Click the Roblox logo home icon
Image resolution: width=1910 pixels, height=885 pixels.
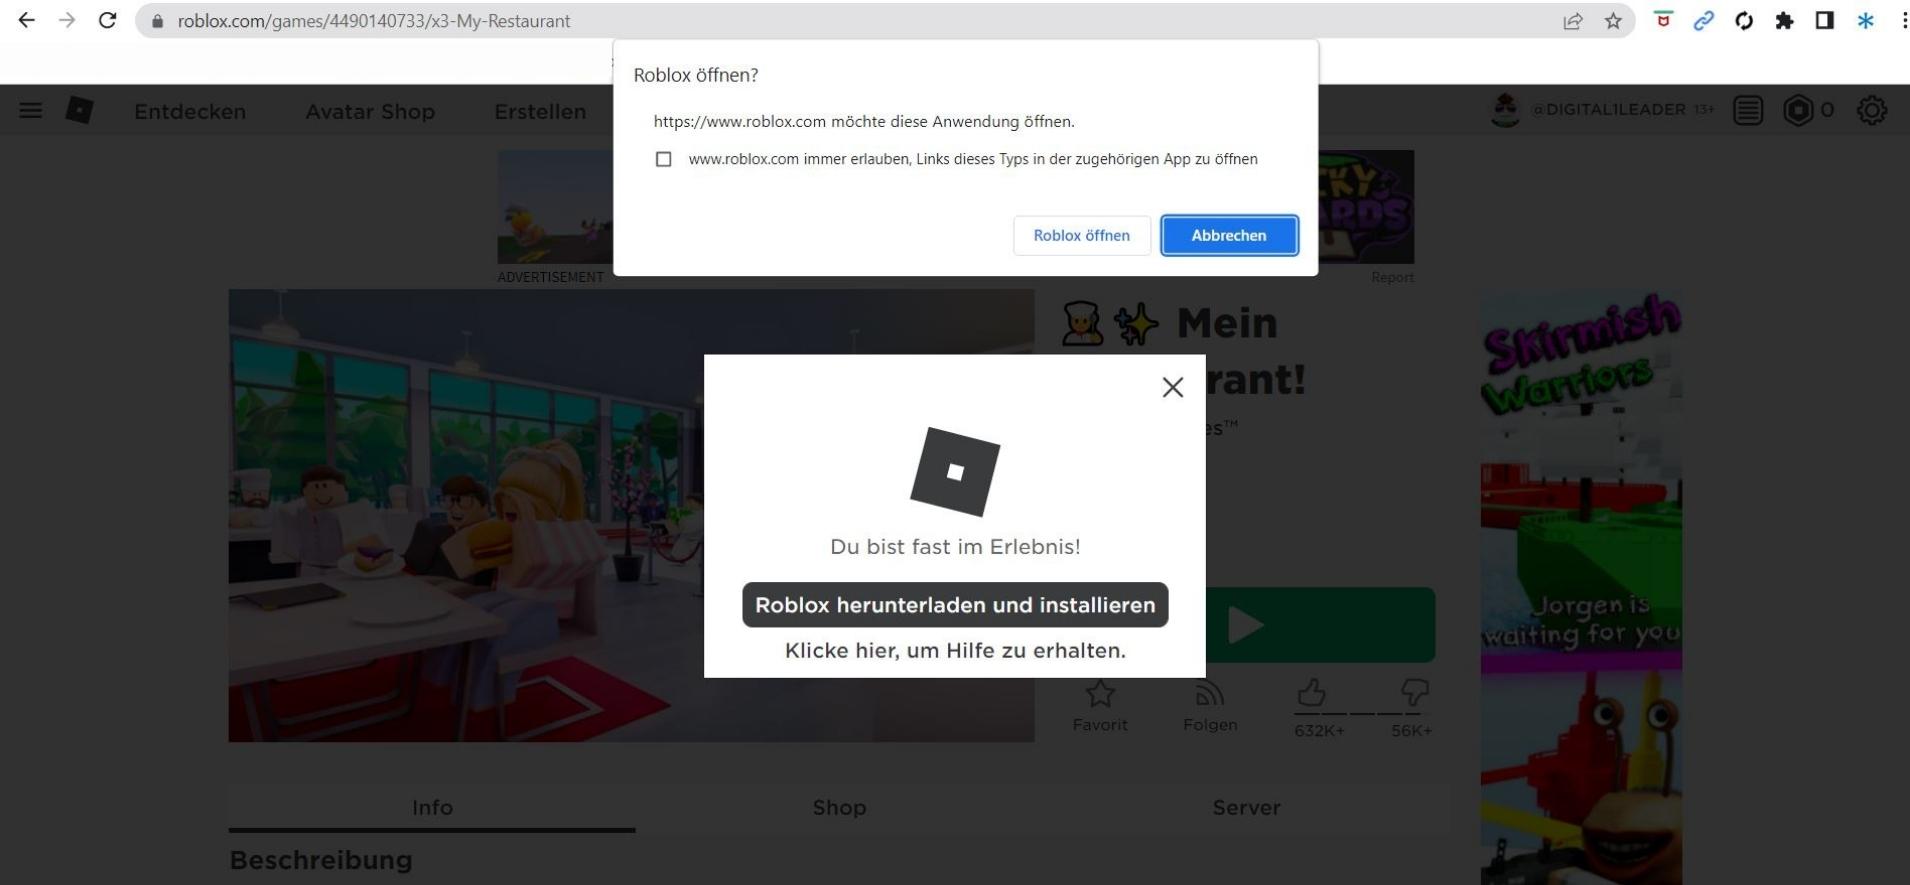(x=79, y=110)
